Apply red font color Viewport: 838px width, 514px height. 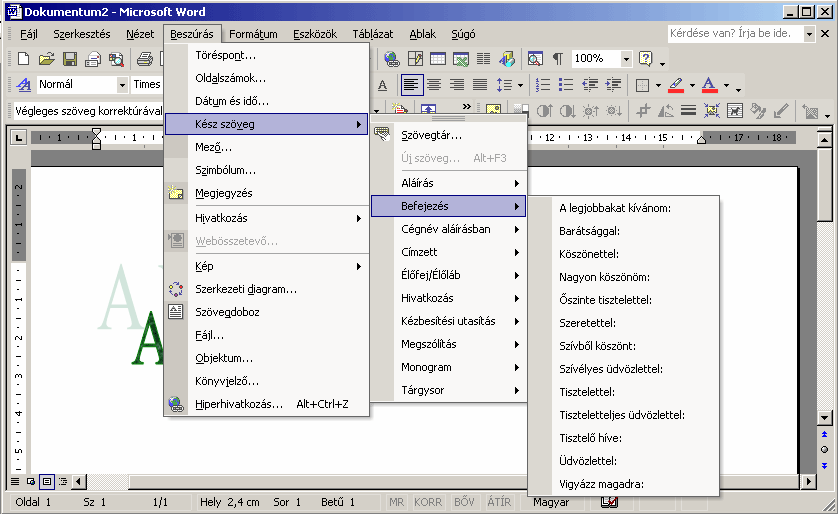(x=709, y=84)
